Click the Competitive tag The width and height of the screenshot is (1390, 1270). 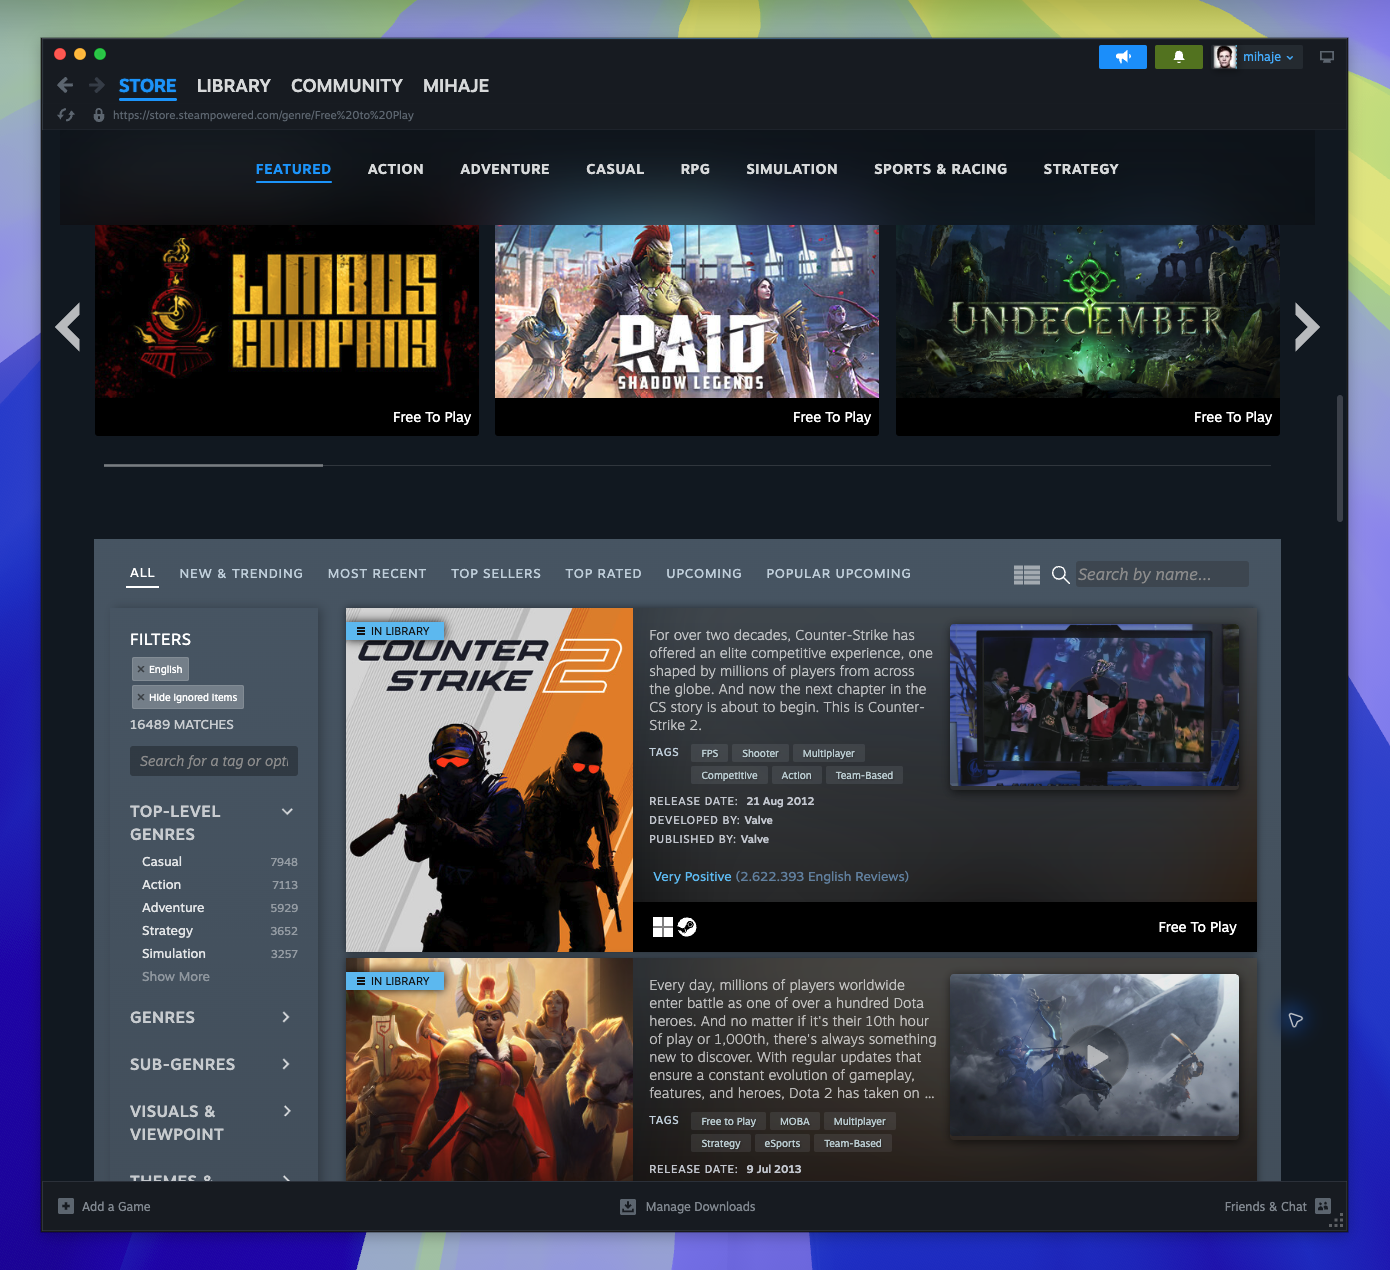point(729,775)
